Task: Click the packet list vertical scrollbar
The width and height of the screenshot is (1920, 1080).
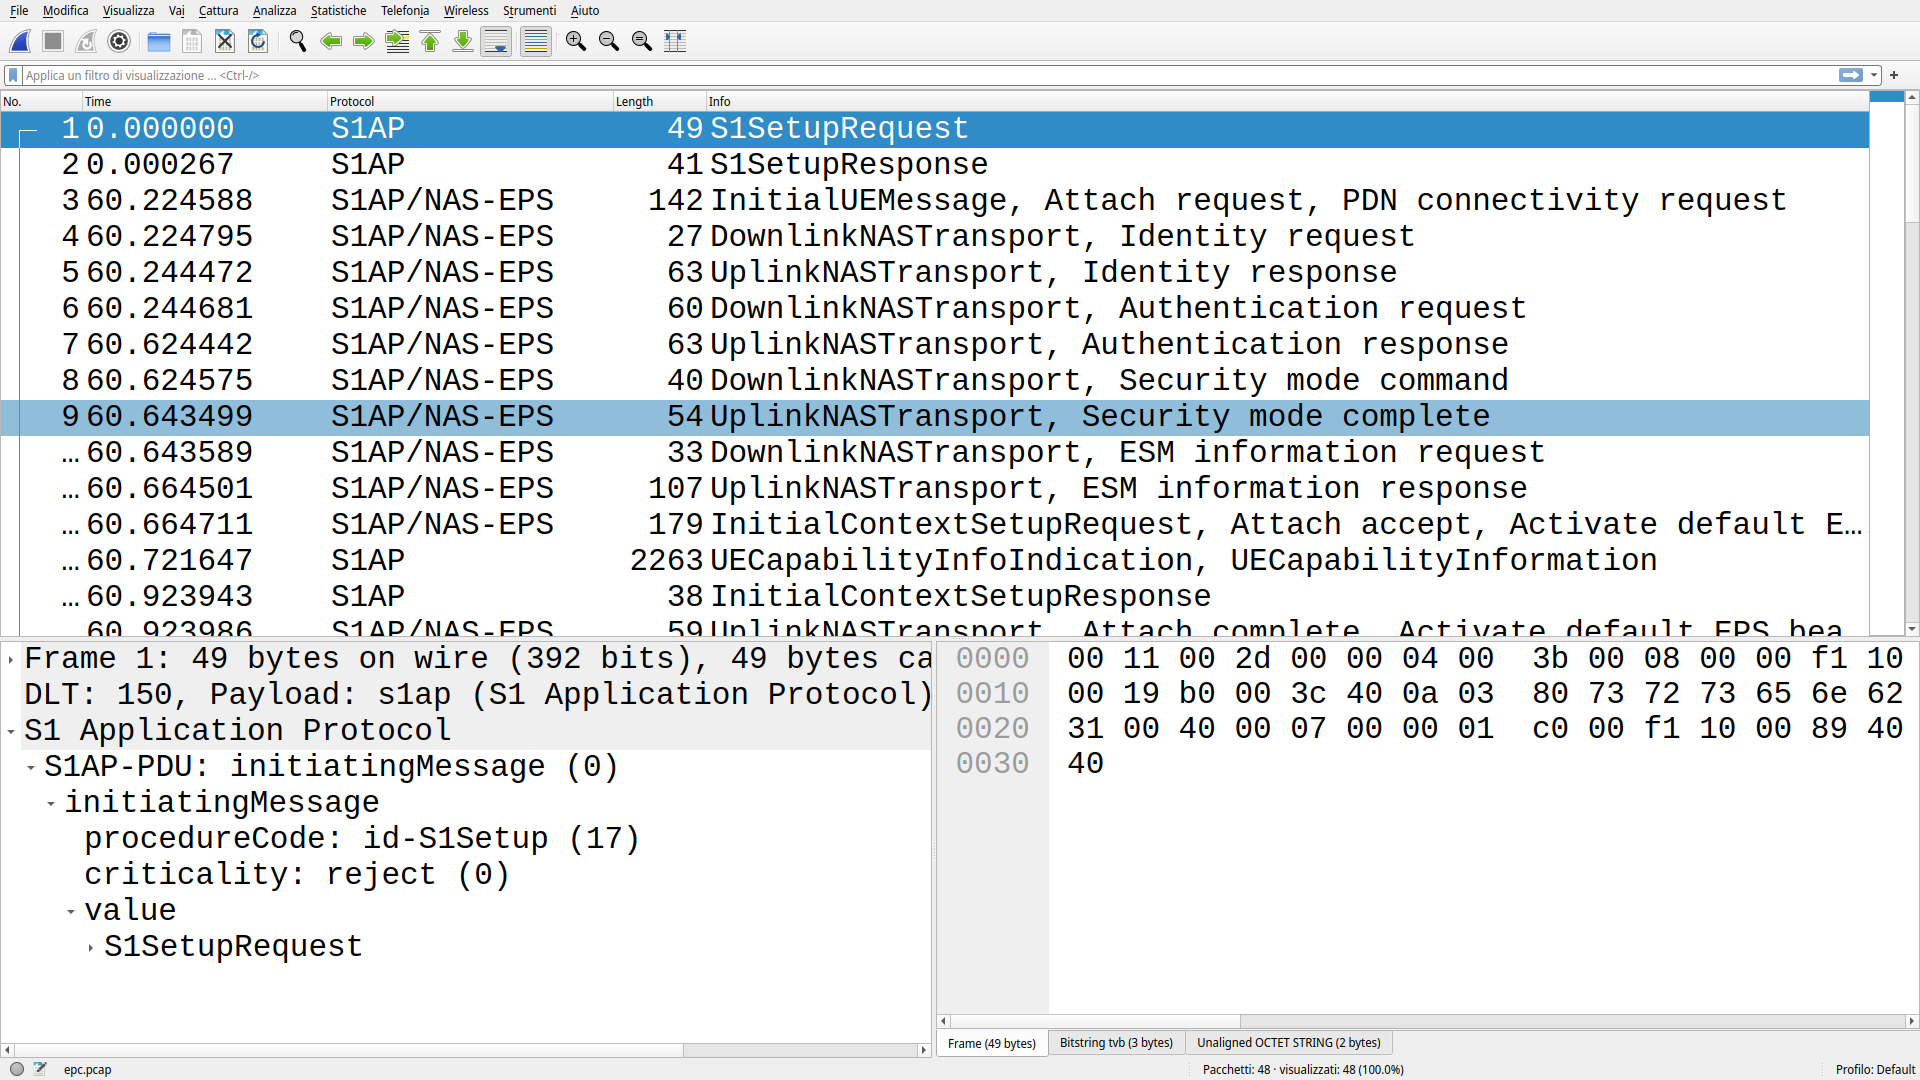Action: [1911, 362]
